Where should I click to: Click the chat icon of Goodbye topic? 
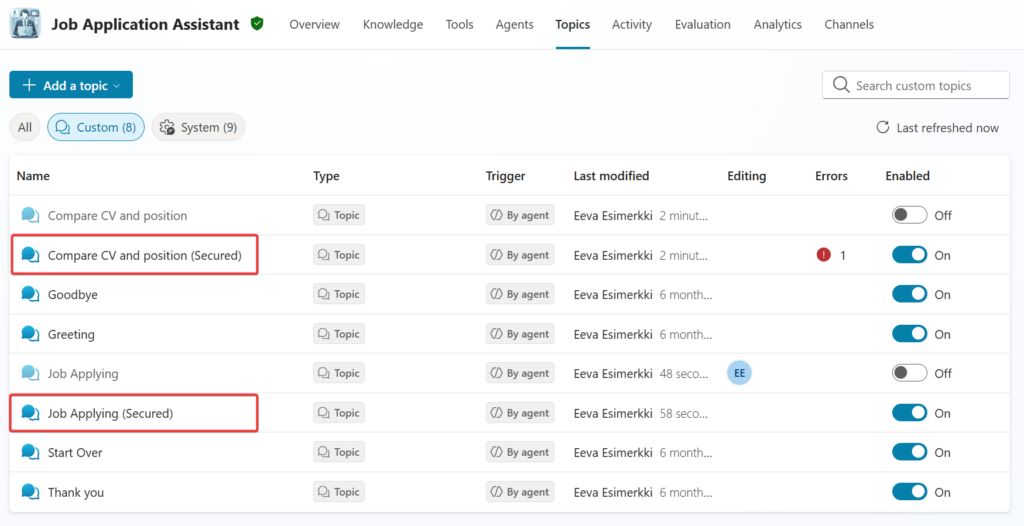[x=31, y=295]
